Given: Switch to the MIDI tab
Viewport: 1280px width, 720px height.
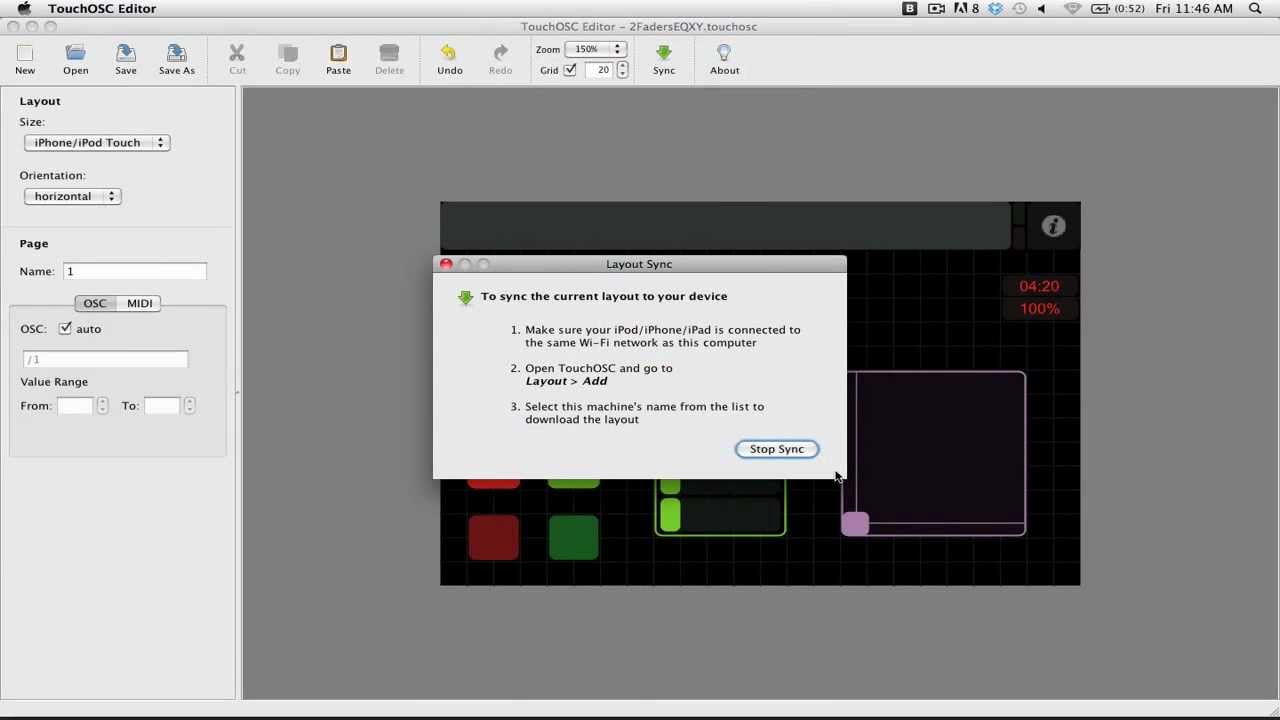Looking at the screenshot, I should [140, 303].
